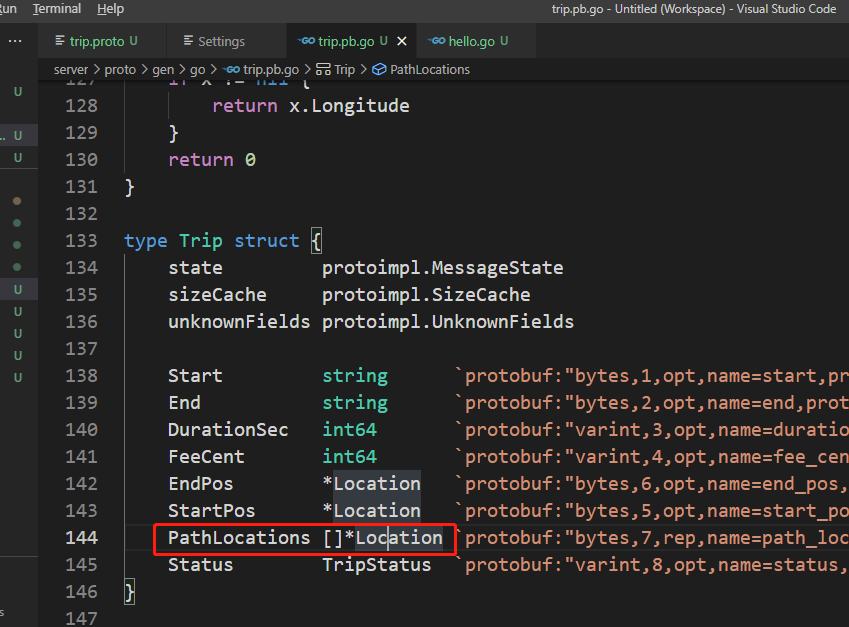Expand the go folder in the breadcrumb
This screenshot has width=849, height=627.
(x=197, y=69)
